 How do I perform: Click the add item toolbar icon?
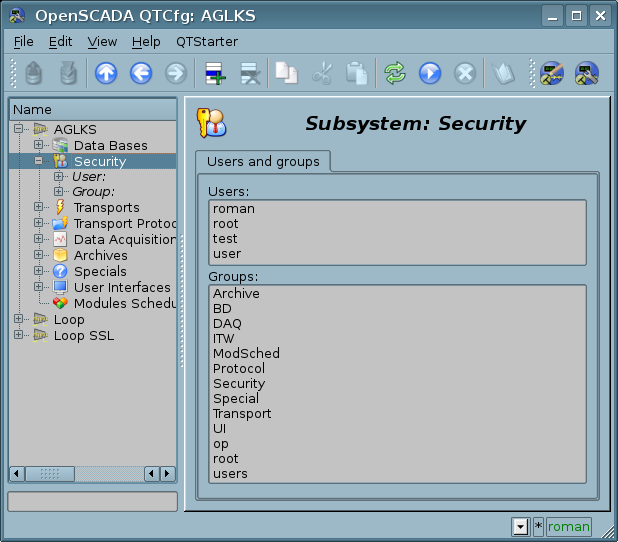[x=214, y=73]
